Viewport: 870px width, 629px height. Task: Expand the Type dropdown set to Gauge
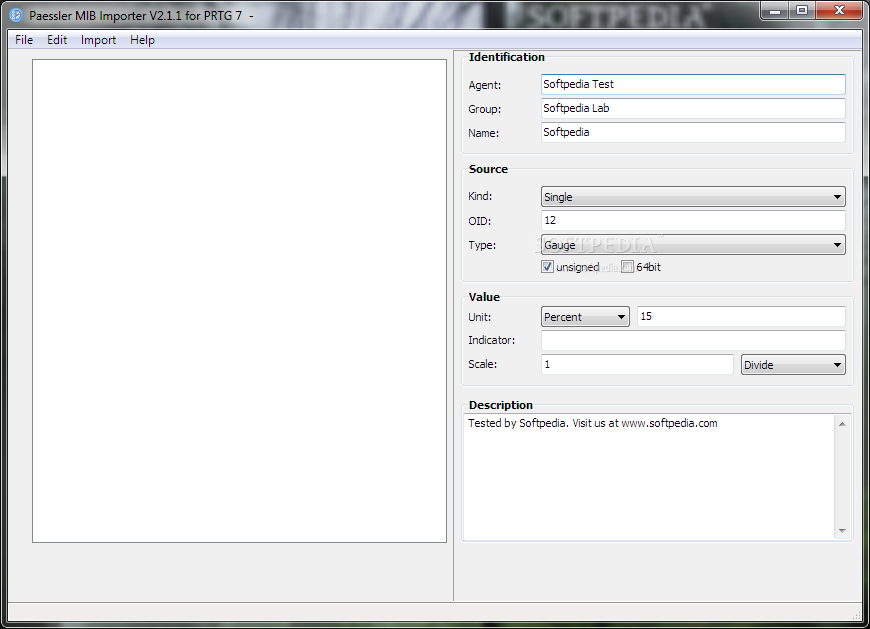pyautogui.click(x=693, y=245)
